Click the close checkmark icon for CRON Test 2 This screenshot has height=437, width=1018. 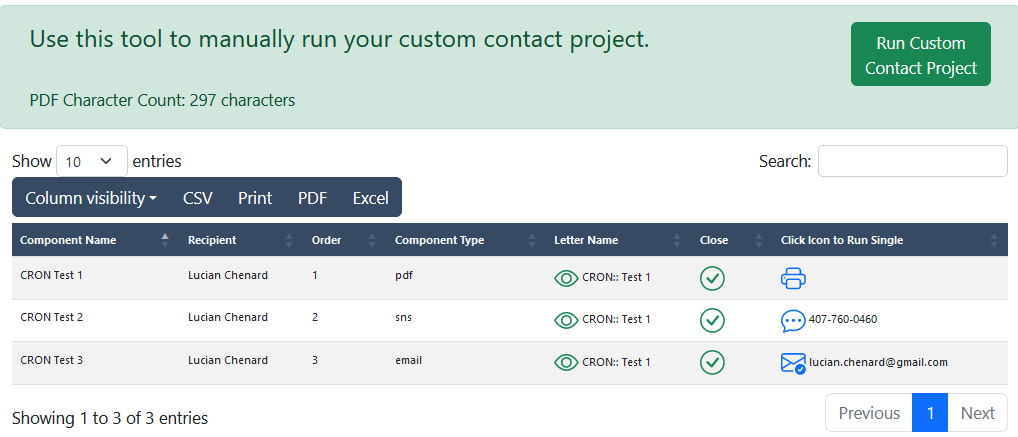click(x=712, y=320)
